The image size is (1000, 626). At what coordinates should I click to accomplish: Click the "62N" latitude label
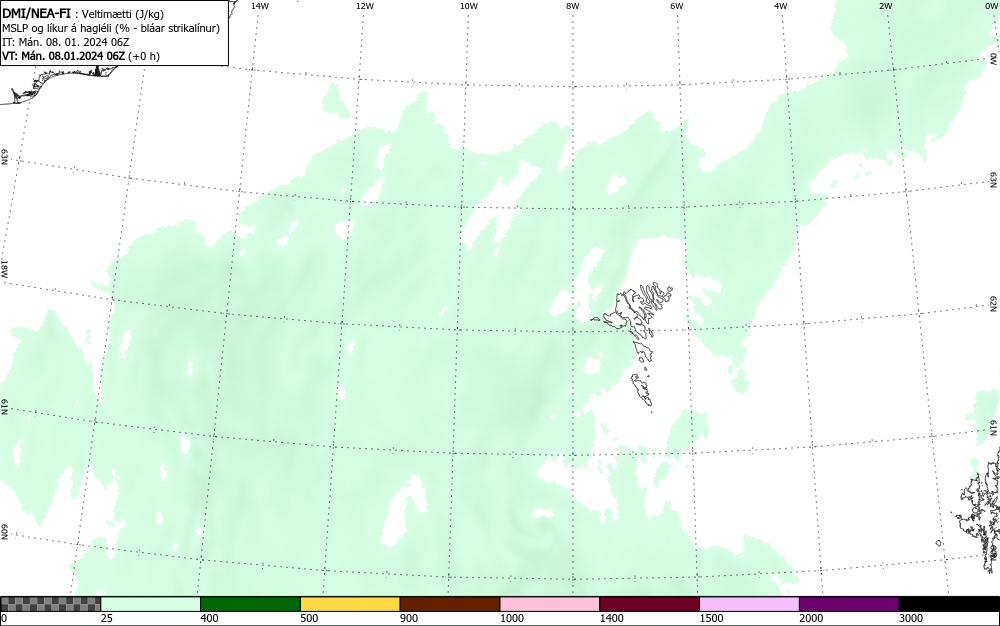(x=994, y=304)
